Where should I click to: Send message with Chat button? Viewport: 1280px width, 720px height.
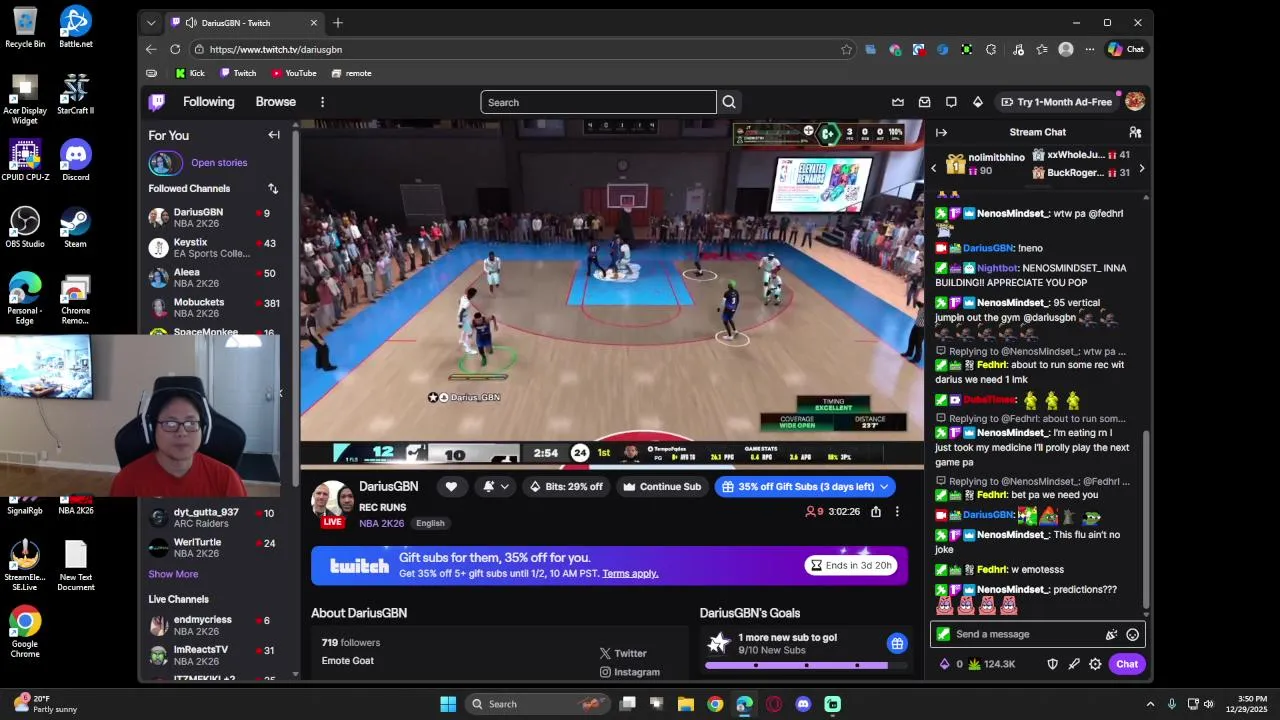tap(1127, 664)
